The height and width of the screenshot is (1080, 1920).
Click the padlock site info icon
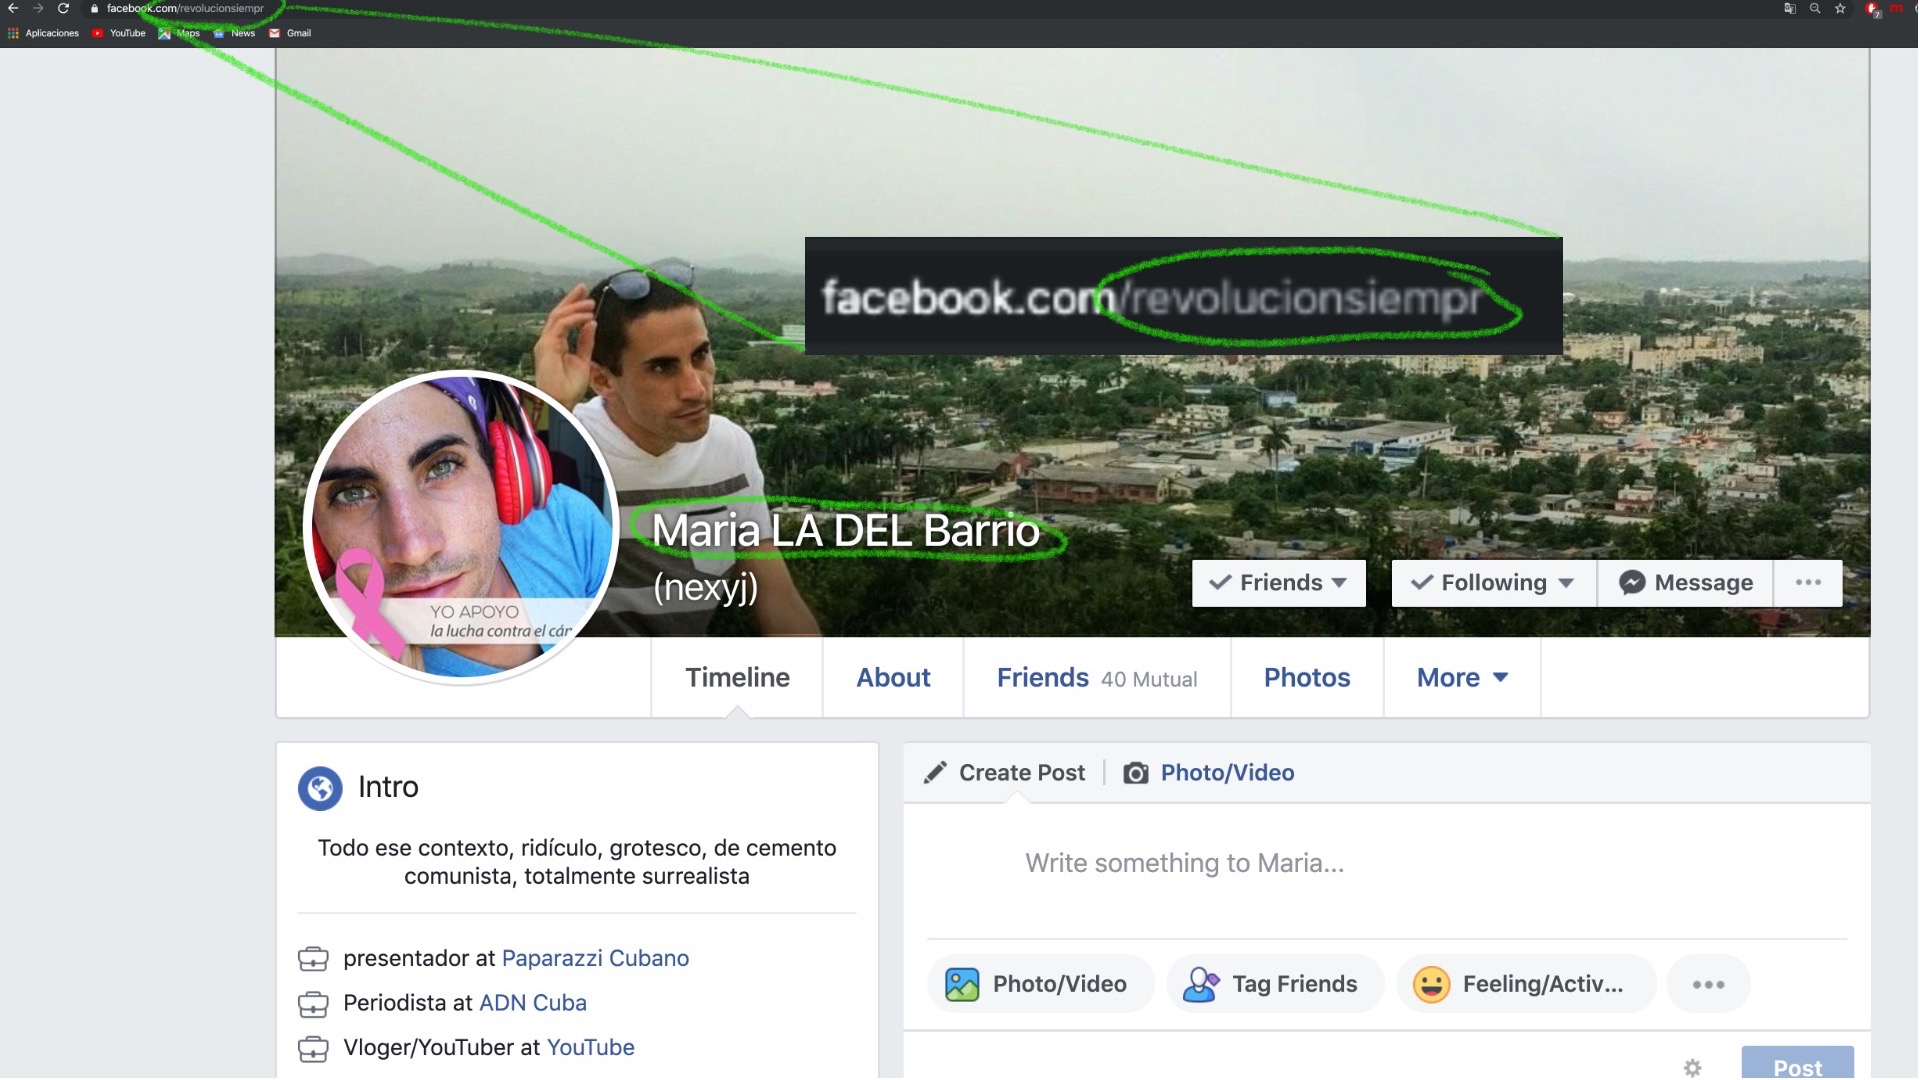point(94,8)
